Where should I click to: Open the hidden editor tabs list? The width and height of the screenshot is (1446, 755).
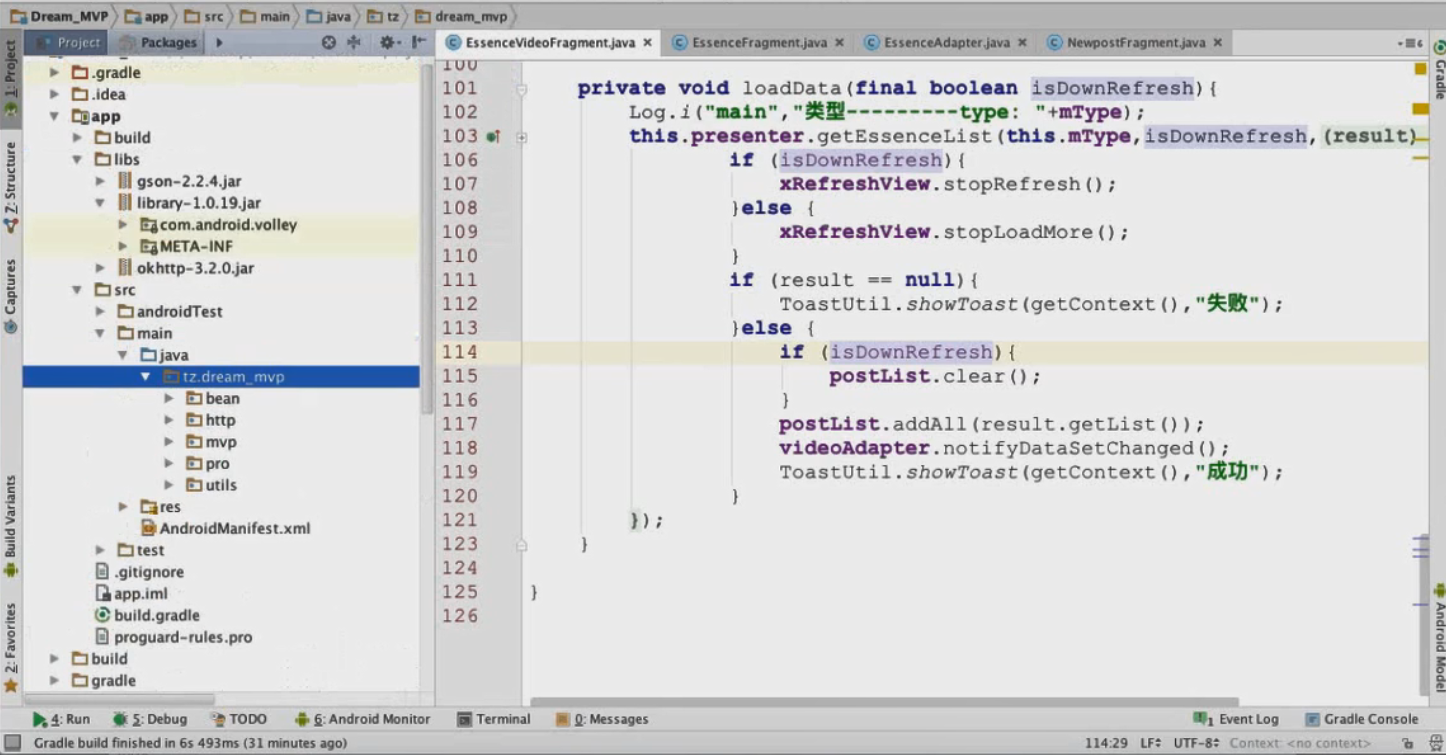1410,43
